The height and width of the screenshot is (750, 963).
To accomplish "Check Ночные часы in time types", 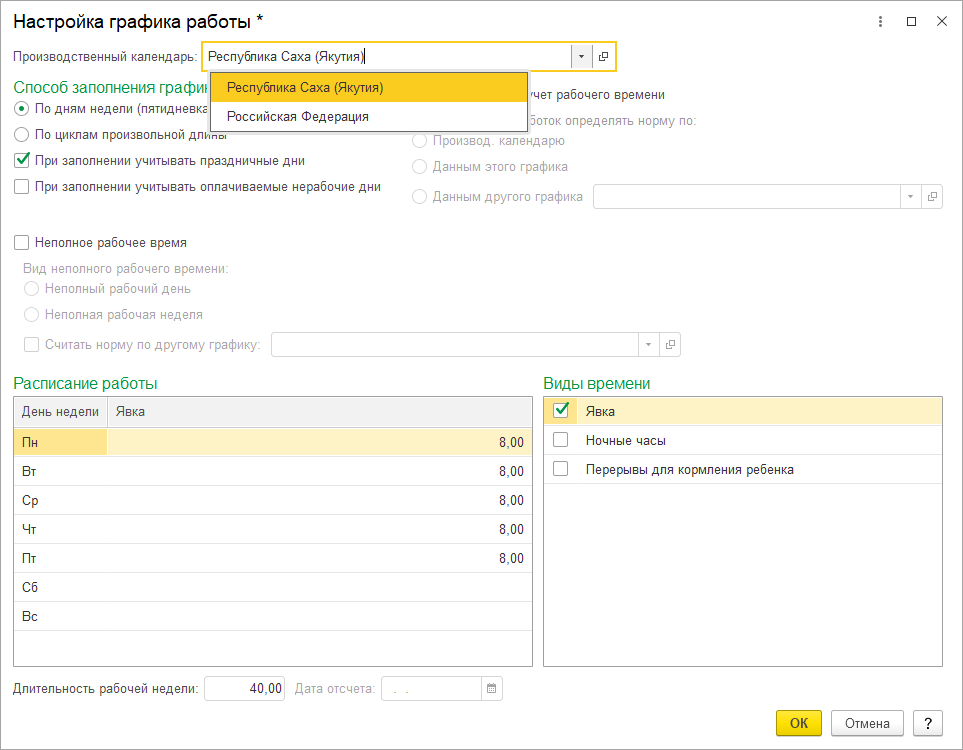I will click(x=560, y=440).
